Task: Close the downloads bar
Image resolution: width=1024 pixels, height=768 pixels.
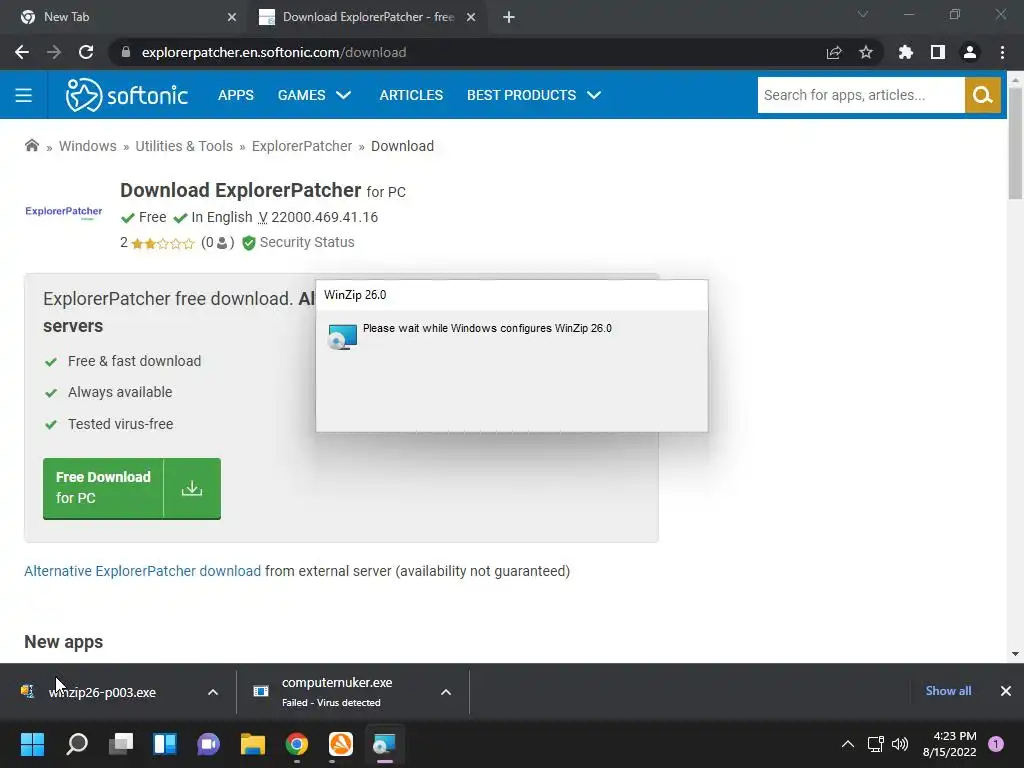Action: point(1006,691)
